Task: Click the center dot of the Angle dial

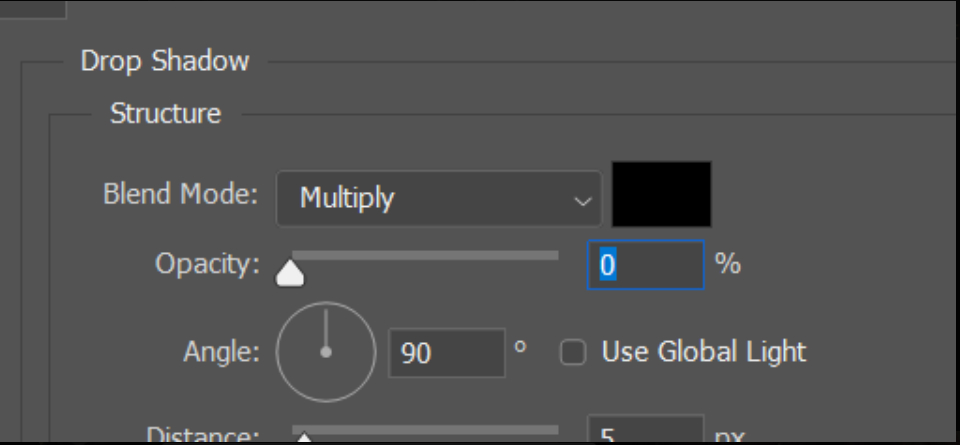Action: [x=324, y=352]
